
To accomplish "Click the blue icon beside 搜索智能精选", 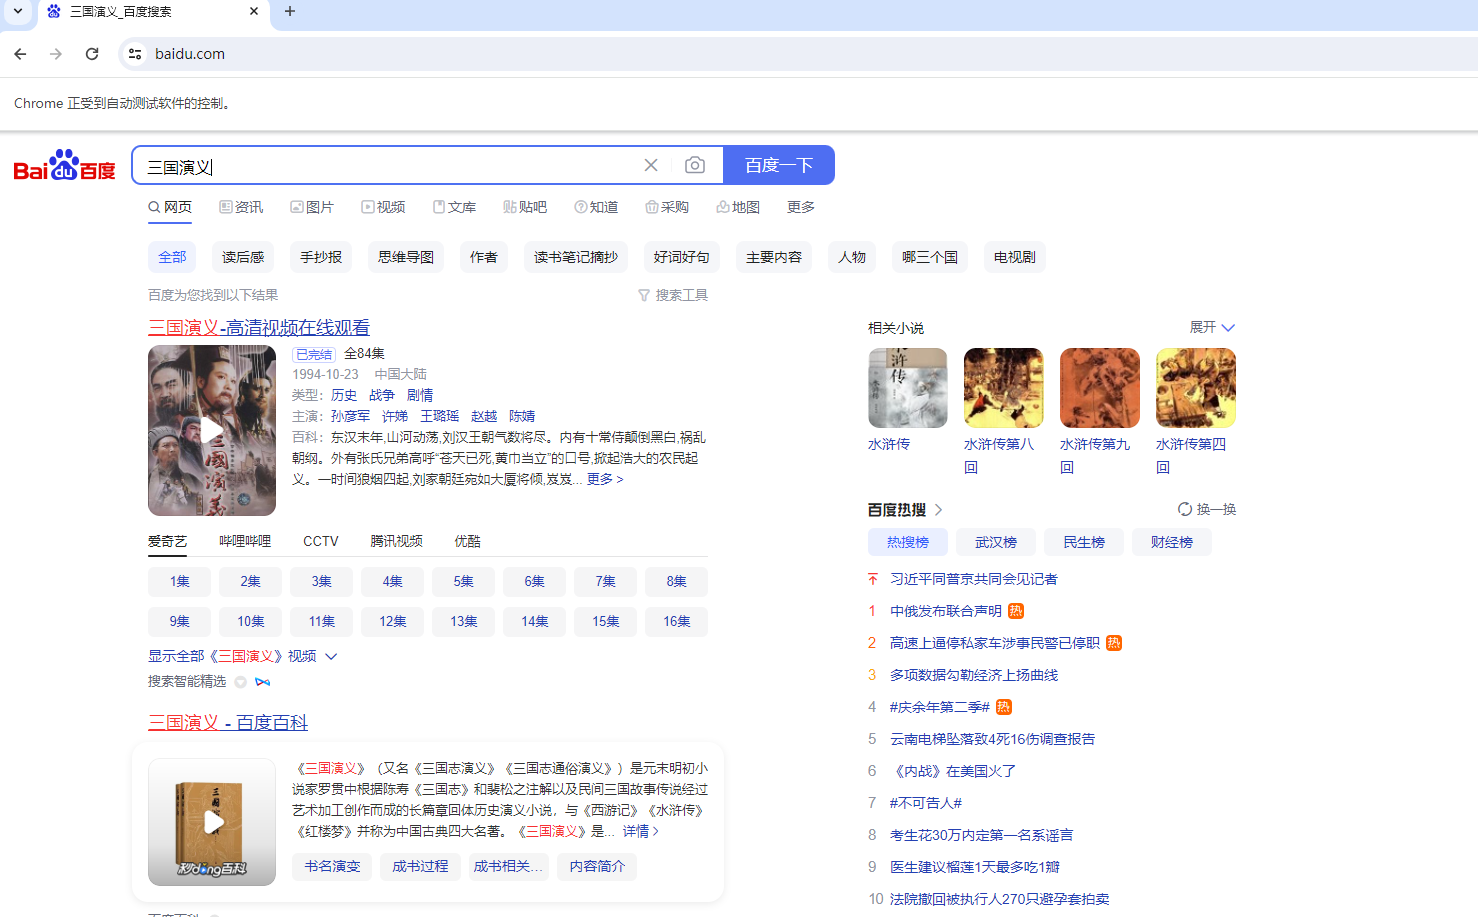I will [x=263, y=682].
